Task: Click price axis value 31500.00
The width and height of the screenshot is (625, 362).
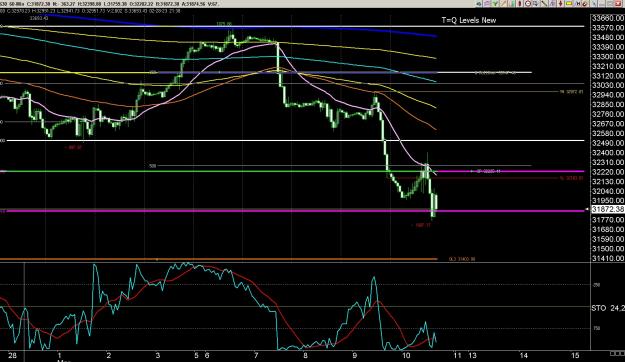Action: (x=608, y=248)
